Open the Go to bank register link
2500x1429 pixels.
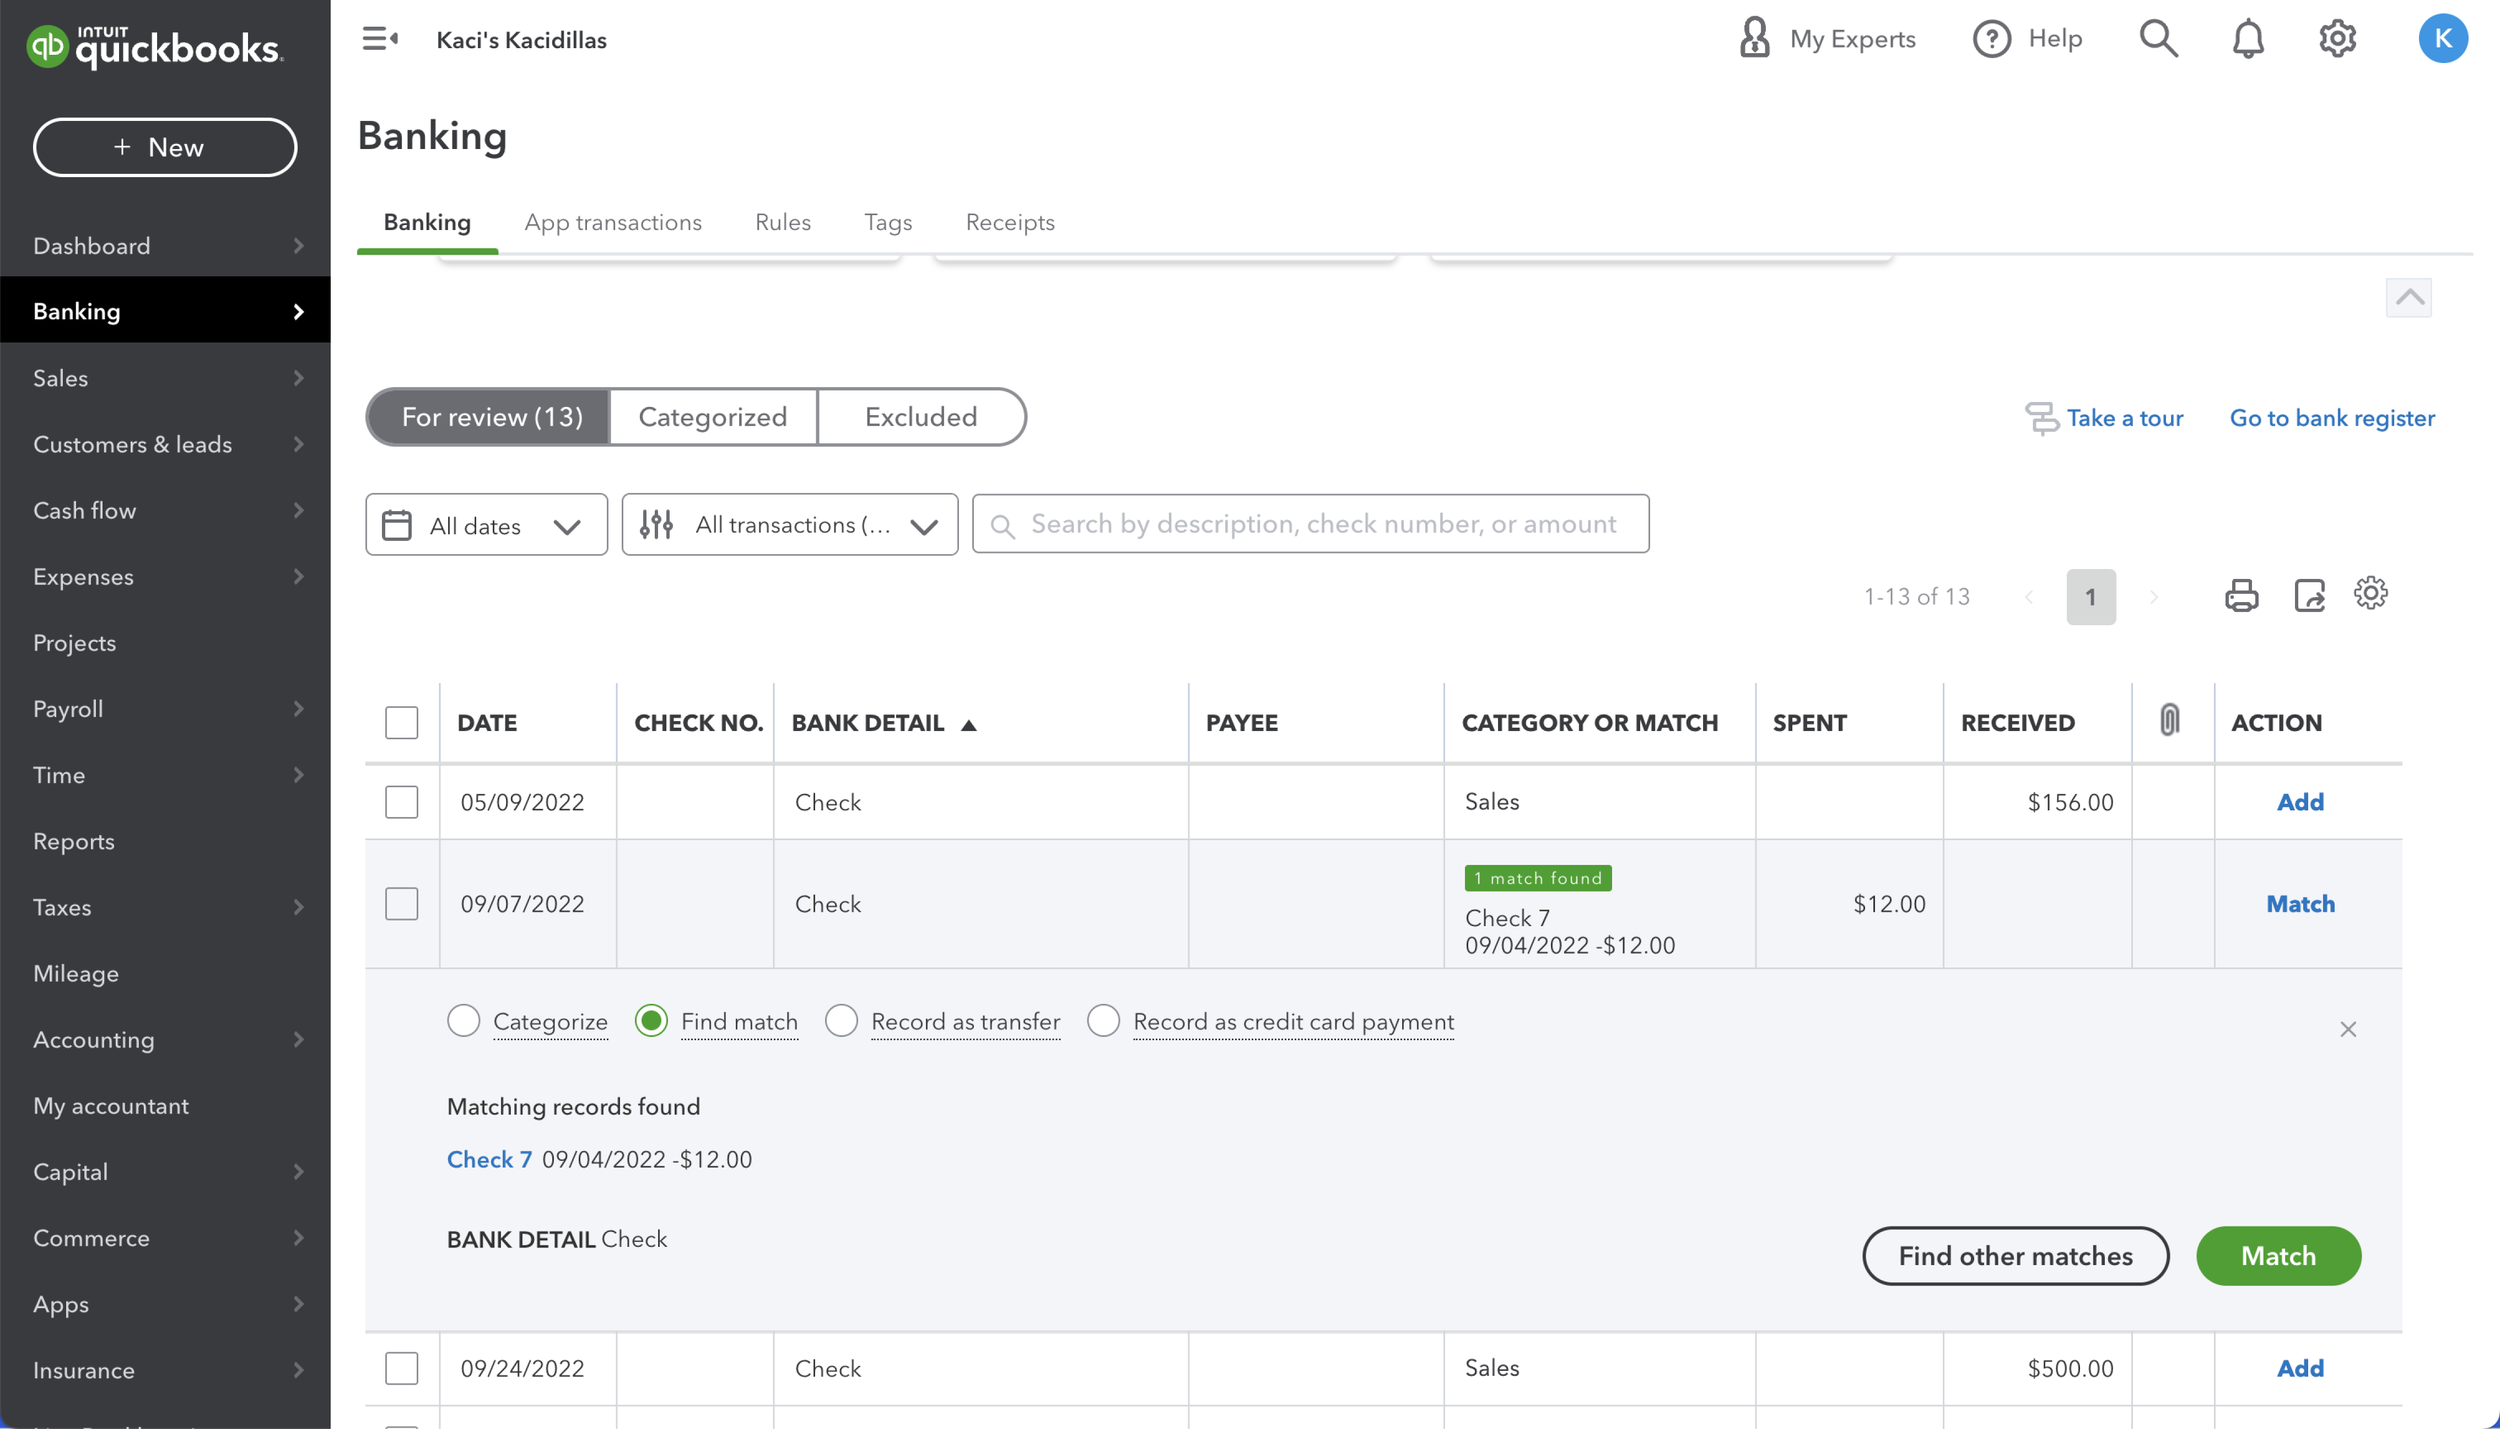[x=2332, y=418]
